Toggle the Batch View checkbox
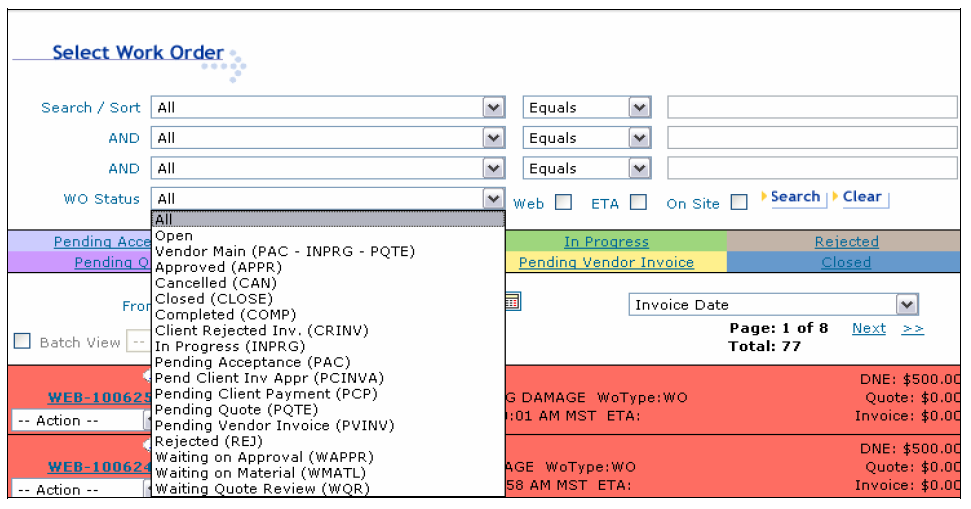971x509 pixels. (22, 341)
